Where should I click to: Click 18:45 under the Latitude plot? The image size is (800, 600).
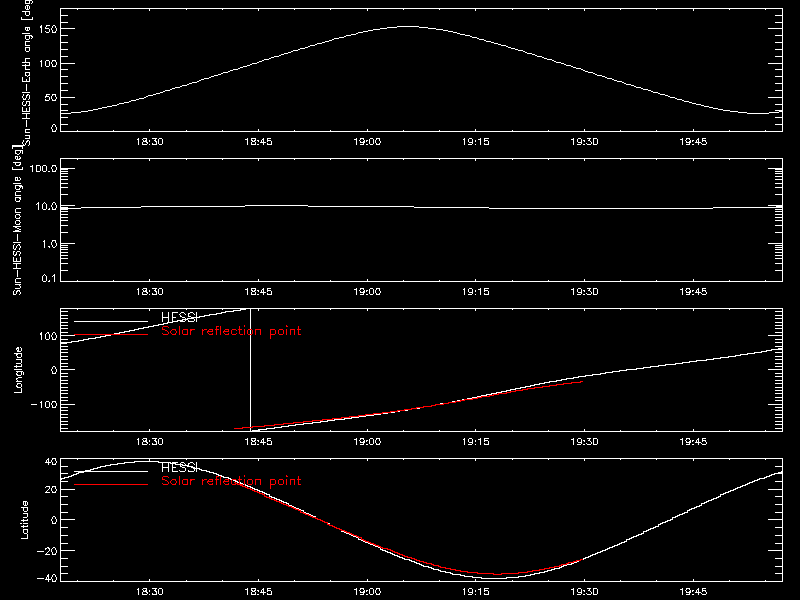tap(258, 592)
